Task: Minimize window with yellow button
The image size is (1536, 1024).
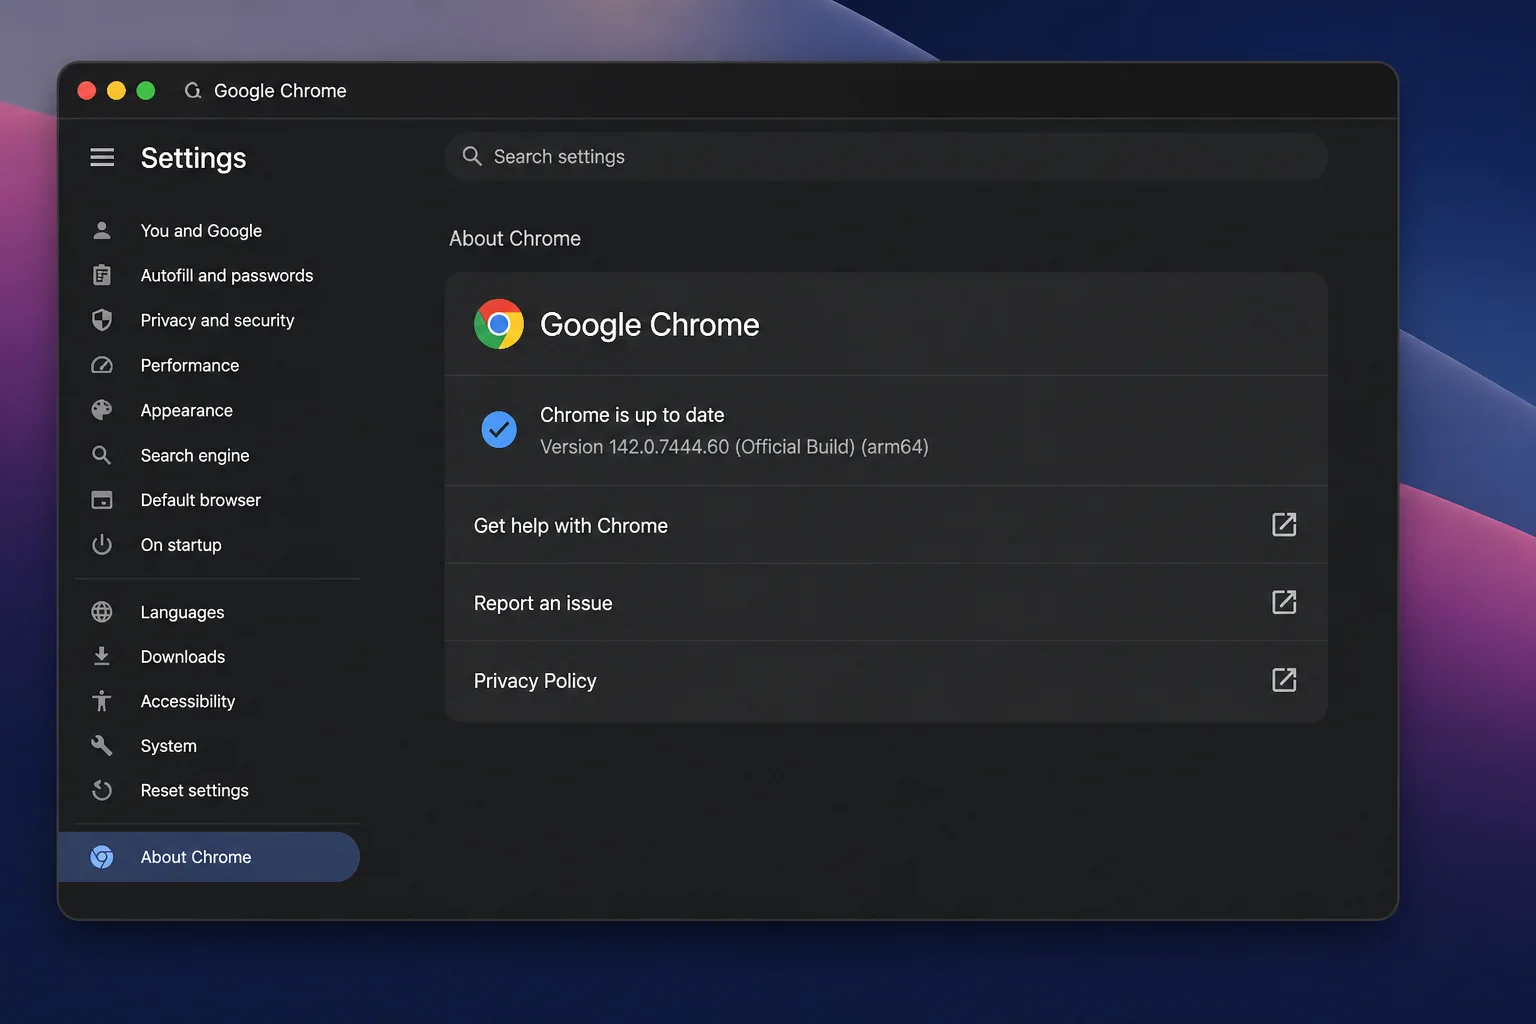Action: [116, 91]
